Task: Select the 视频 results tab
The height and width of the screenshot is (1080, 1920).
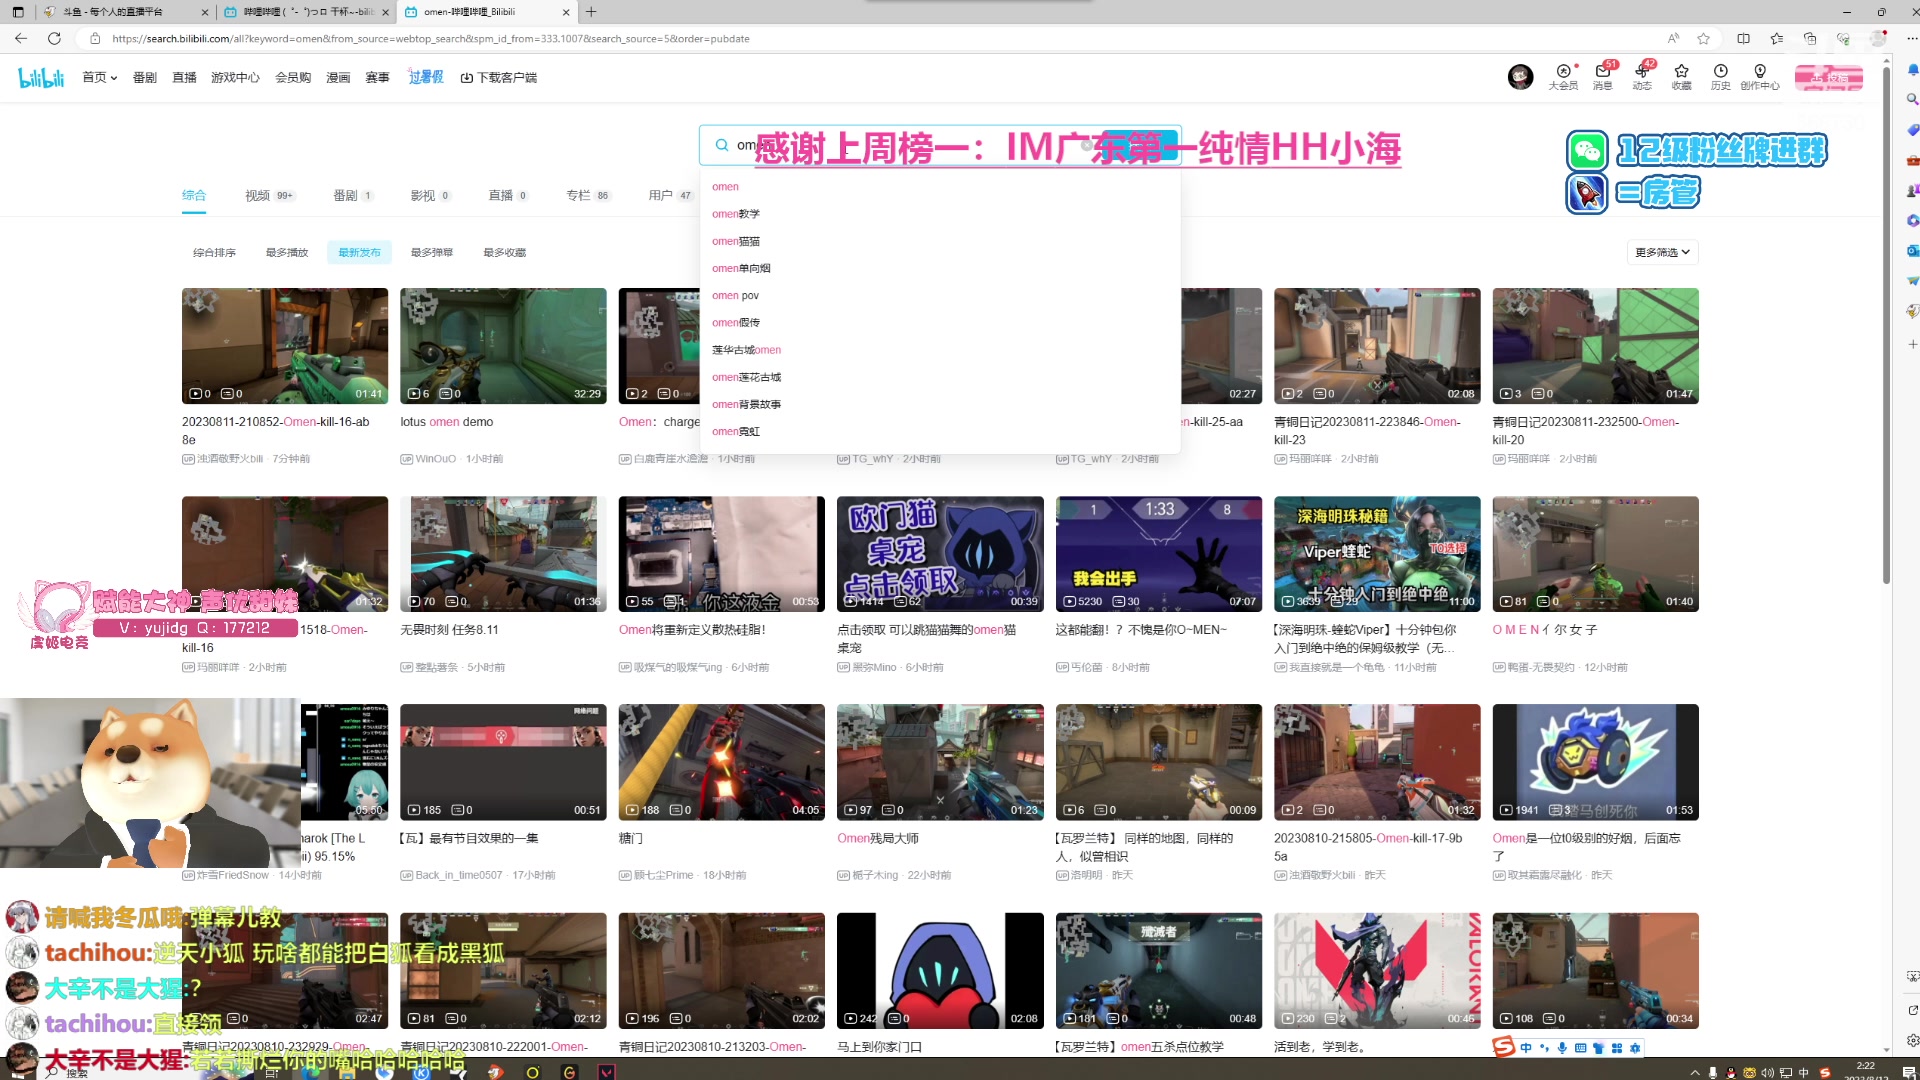Action: pos(270,195)
